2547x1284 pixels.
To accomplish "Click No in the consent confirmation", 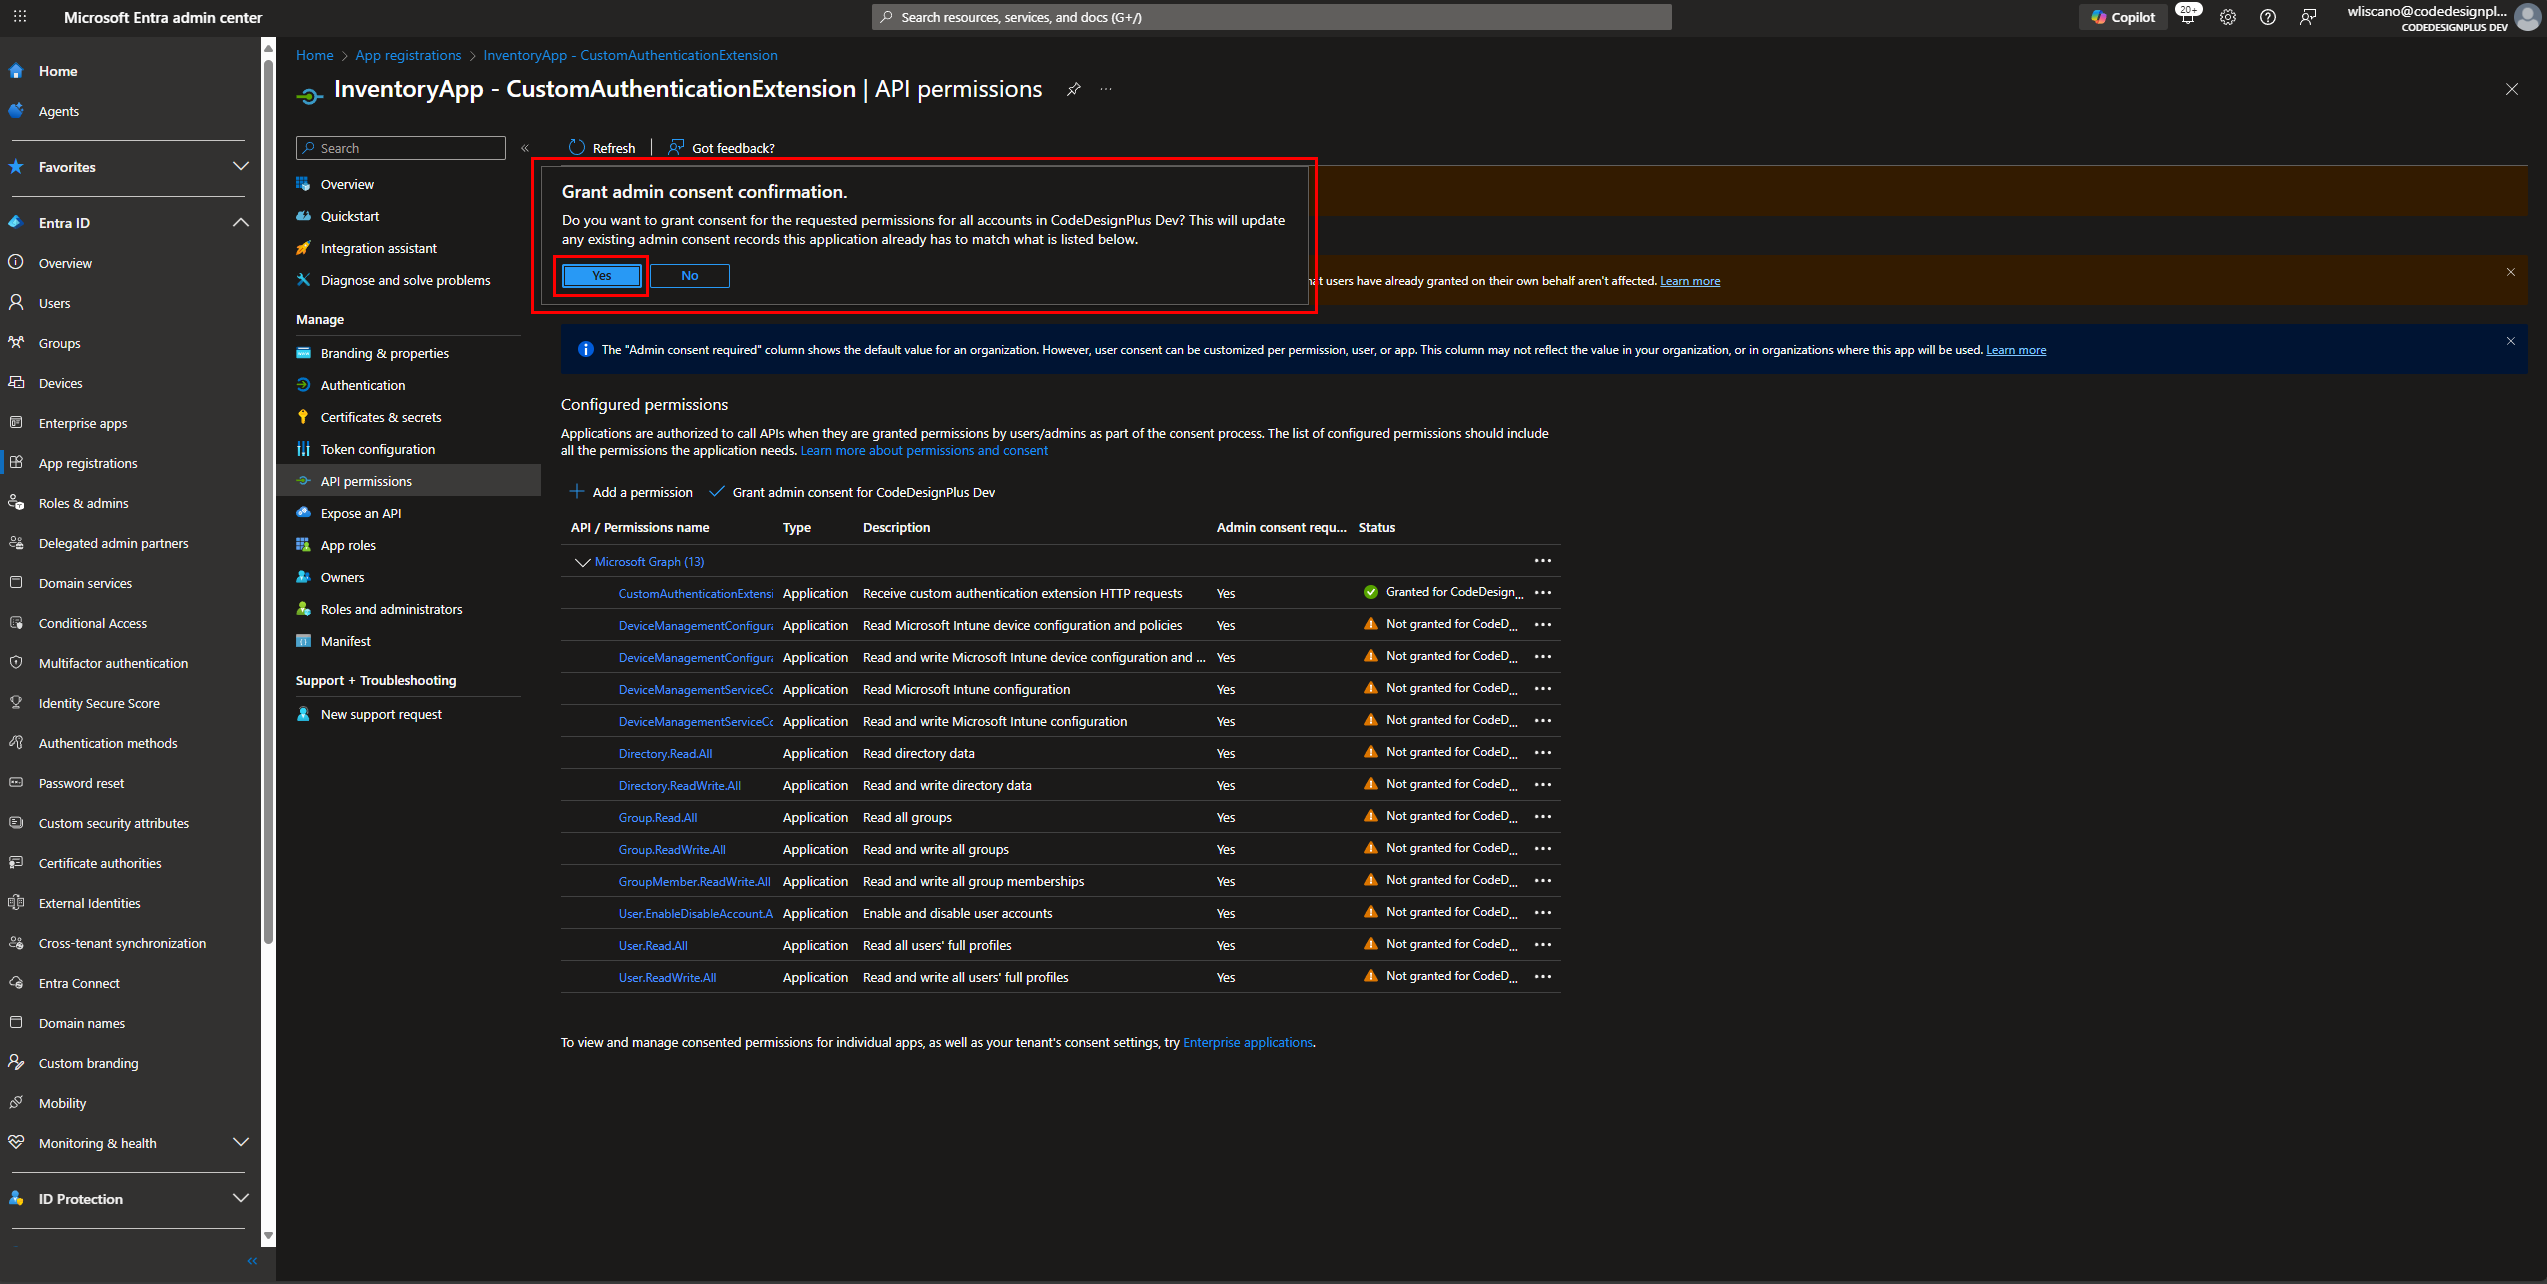I will (690, 276).
